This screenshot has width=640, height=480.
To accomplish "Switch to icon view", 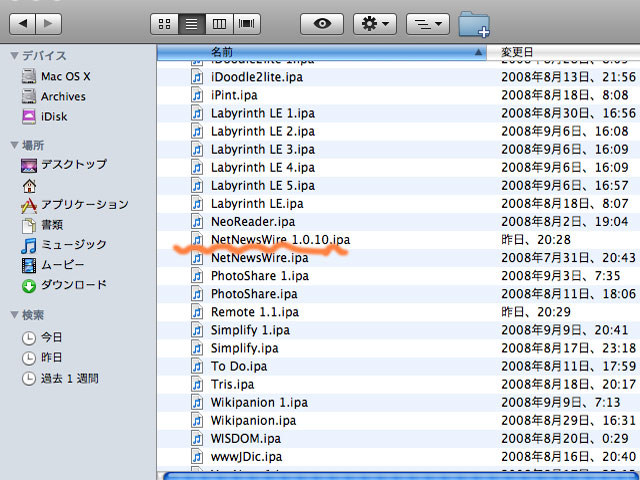I will (164, 24).
